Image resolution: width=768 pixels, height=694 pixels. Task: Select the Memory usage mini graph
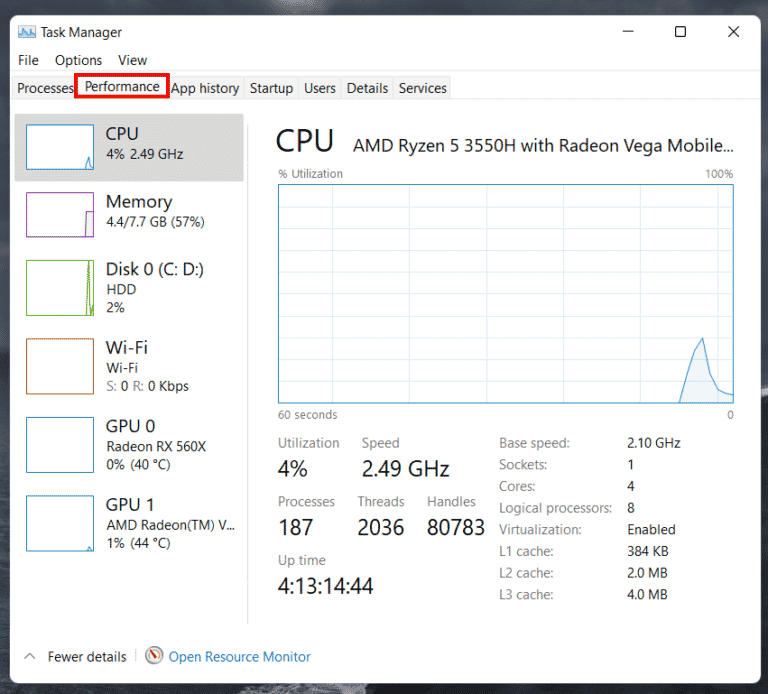click(60, 215)
